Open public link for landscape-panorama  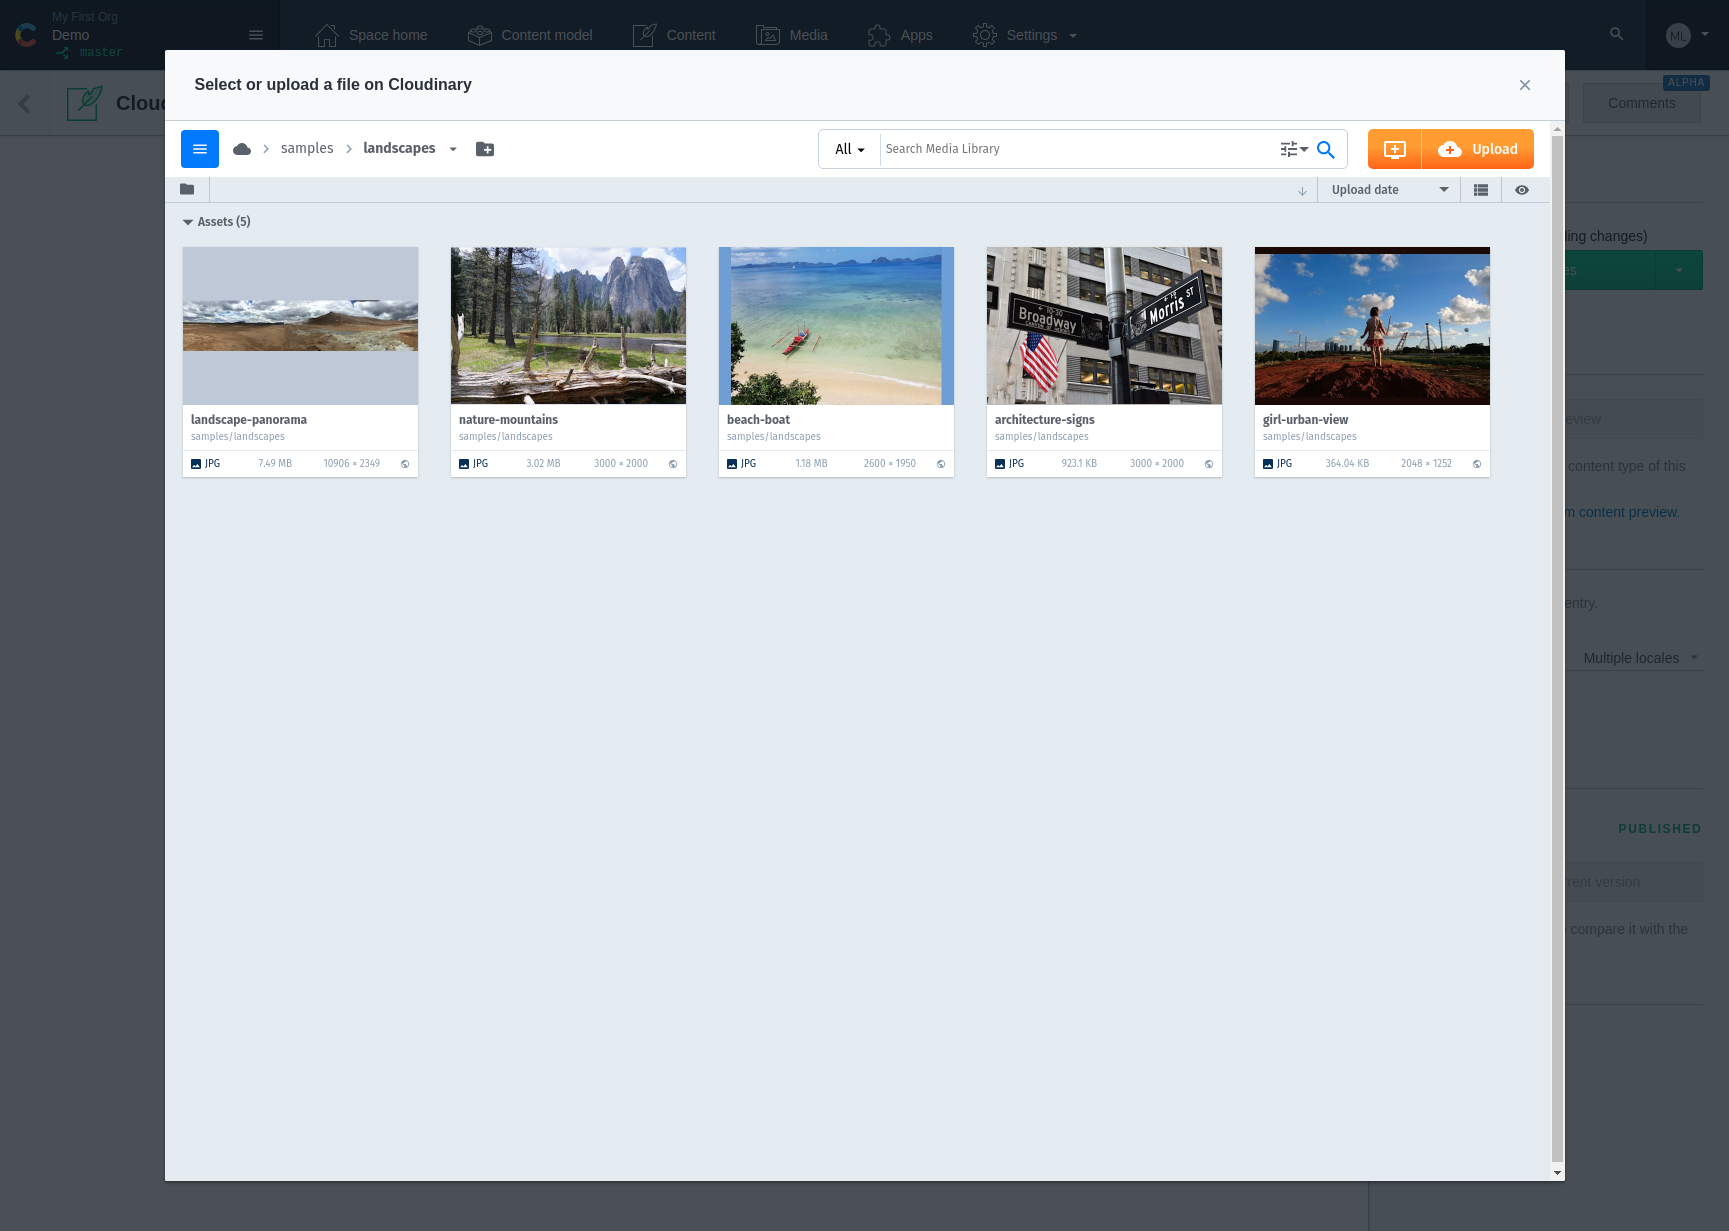(405, 464)
